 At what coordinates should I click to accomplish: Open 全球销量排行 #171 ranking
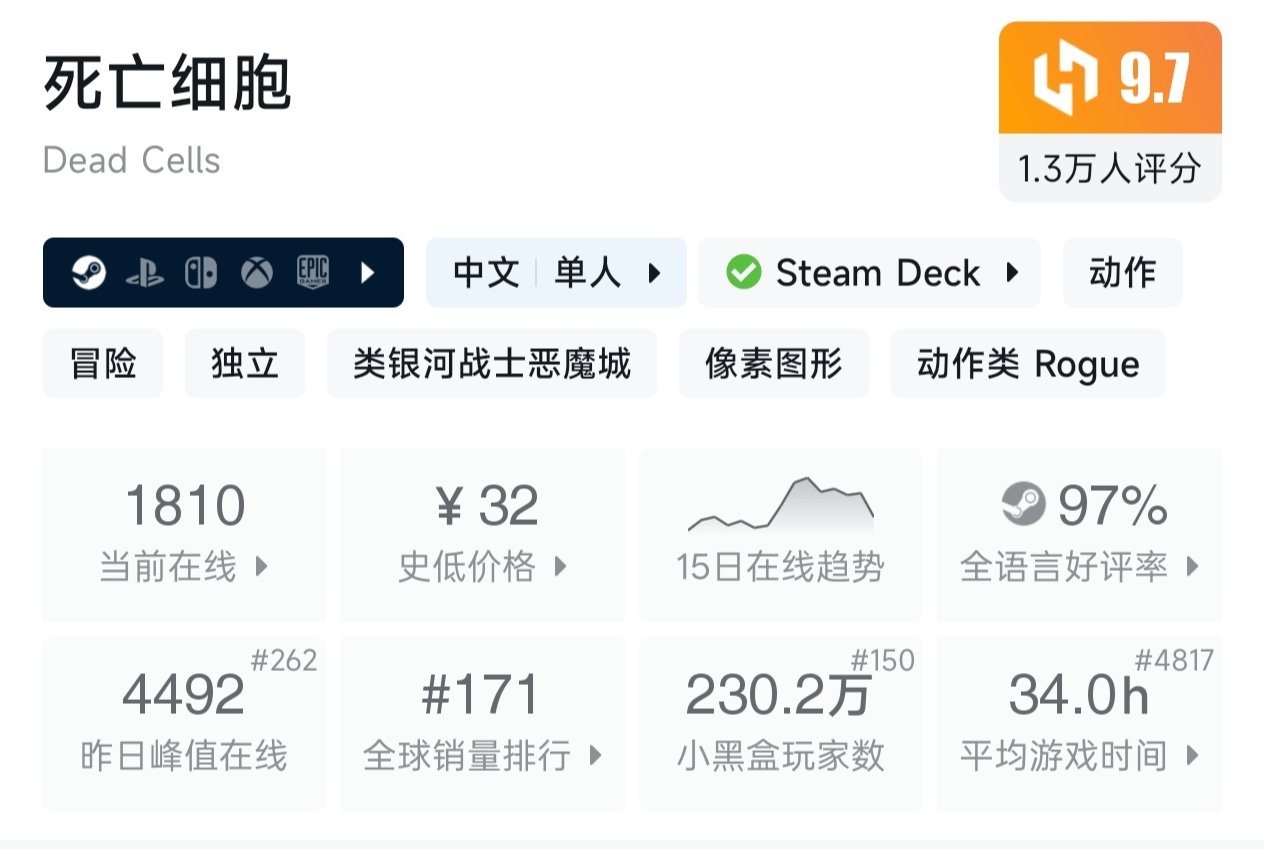482,723
